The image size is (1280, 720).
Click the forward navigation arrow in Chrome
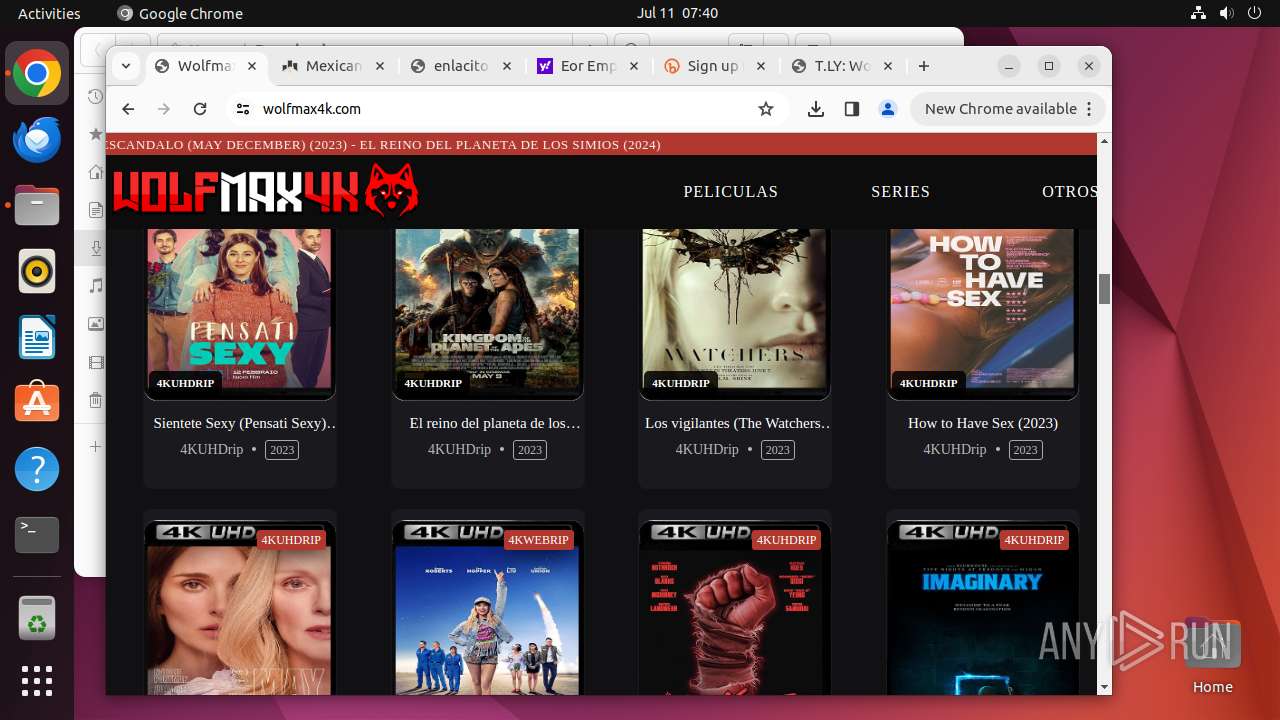pos(164,109)
